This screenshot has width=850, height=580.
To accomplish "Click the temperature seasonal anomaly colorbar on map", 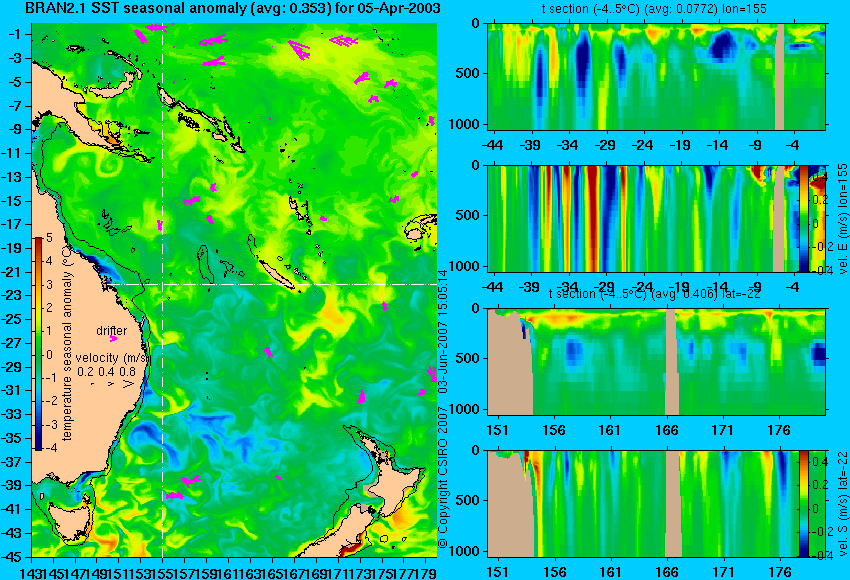I will coord(39,344).
